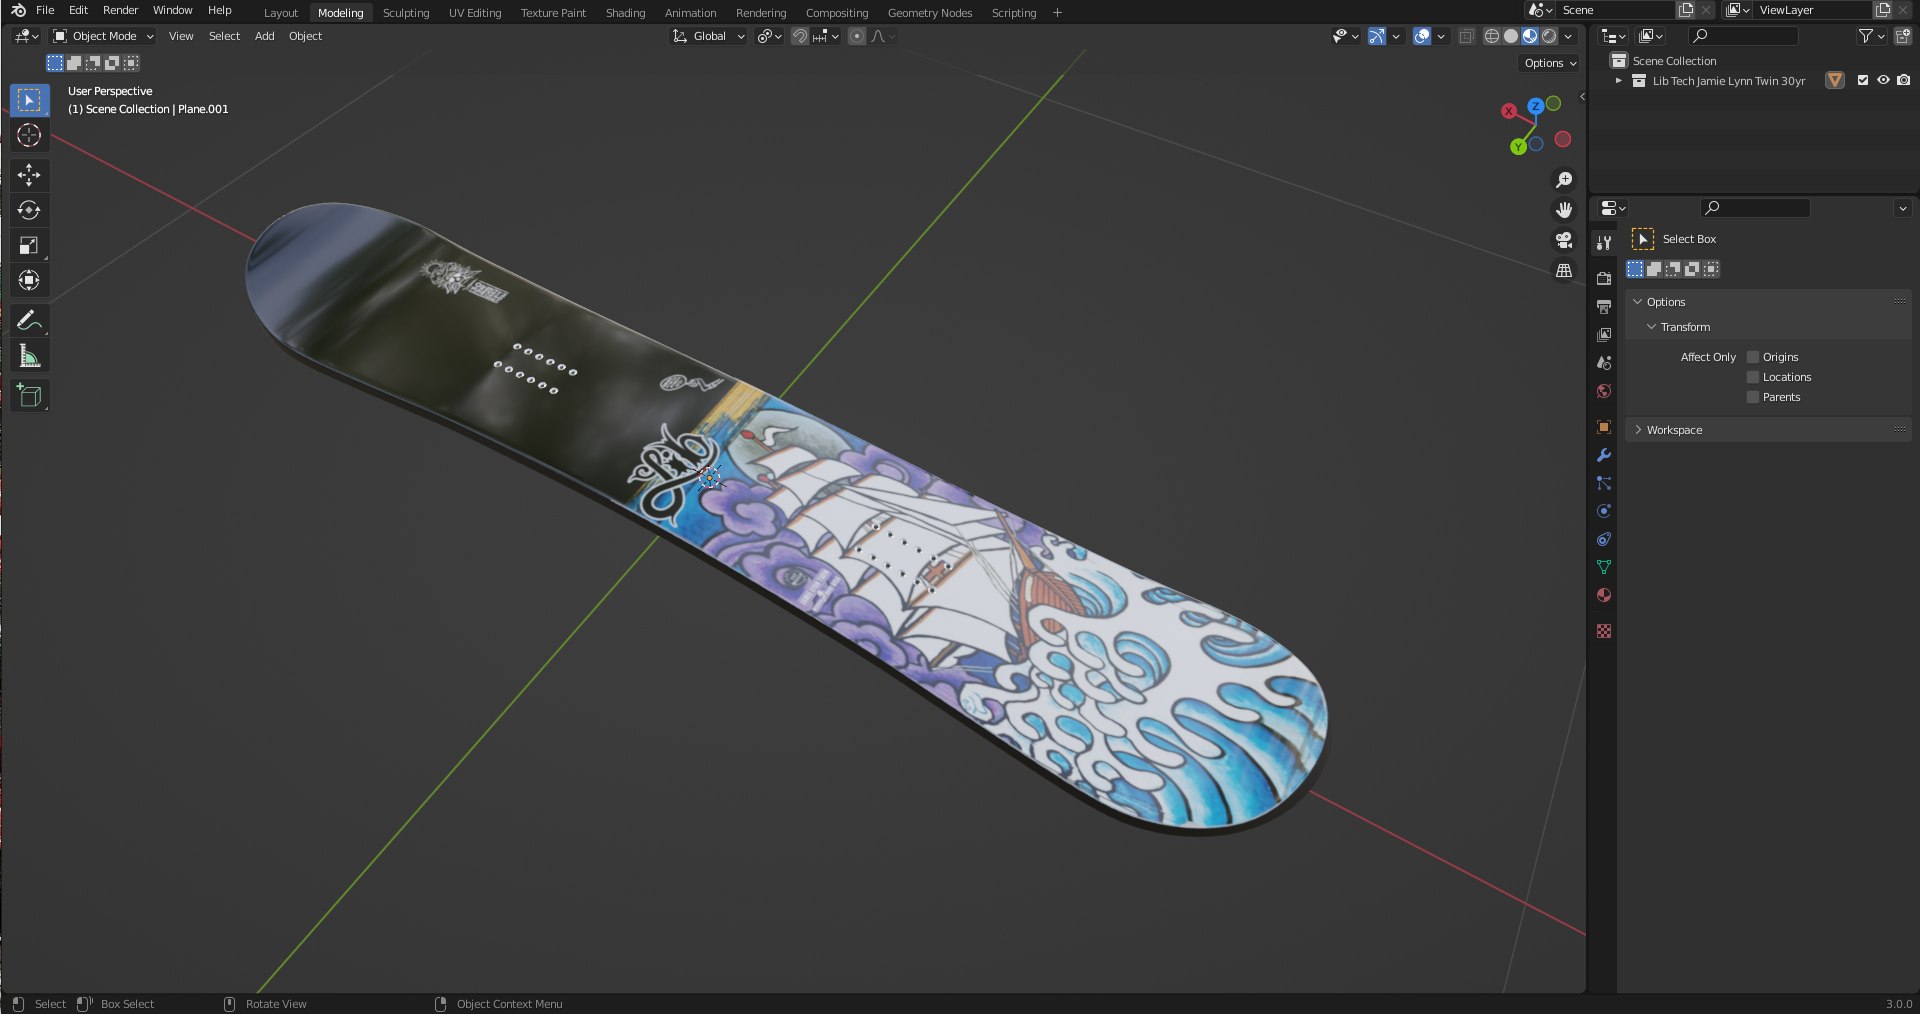
Task: Click the pan view hand icon
Action: 1564,210
